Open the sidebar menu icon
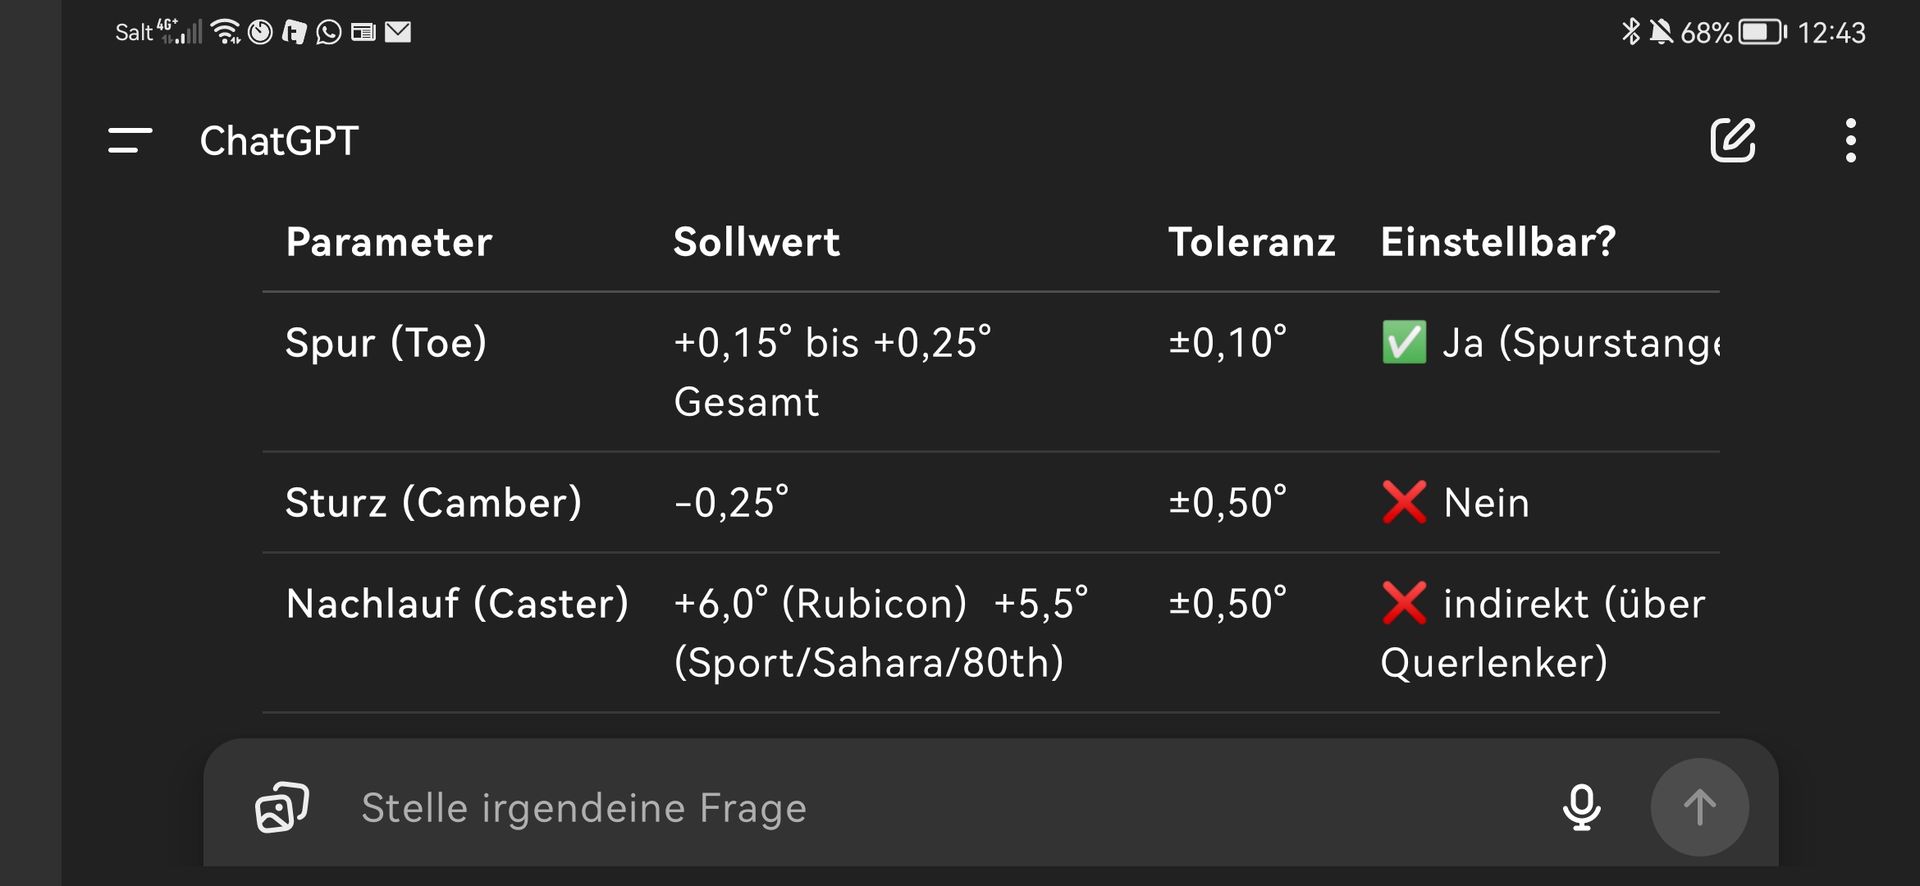Screen dimensions: 1920x886 click(130, 141)
